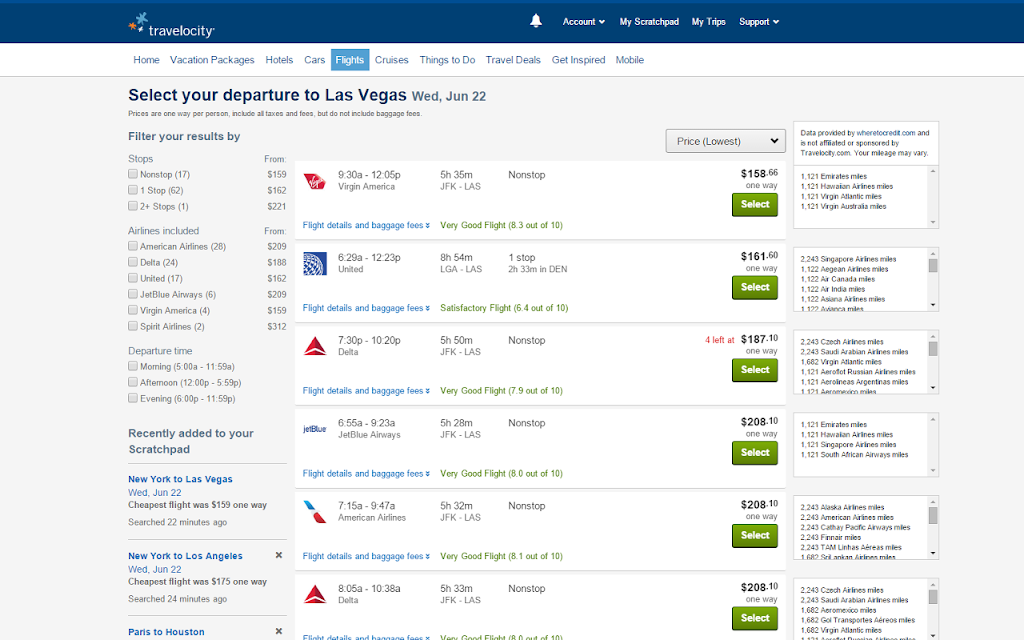The width and height of the screenshot is (1024, 640).
Task: Click the American Airlines logo
Action: (315, 512)
